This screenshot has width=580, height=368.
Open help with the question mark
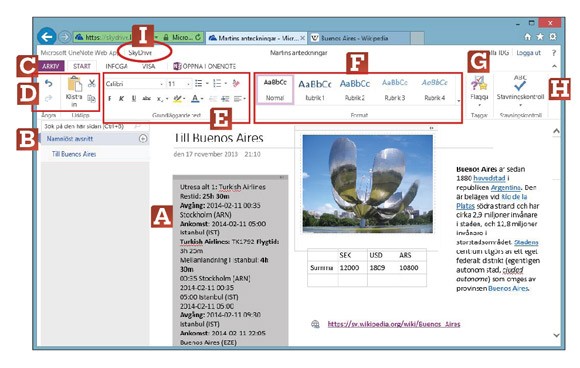point(554,53)
